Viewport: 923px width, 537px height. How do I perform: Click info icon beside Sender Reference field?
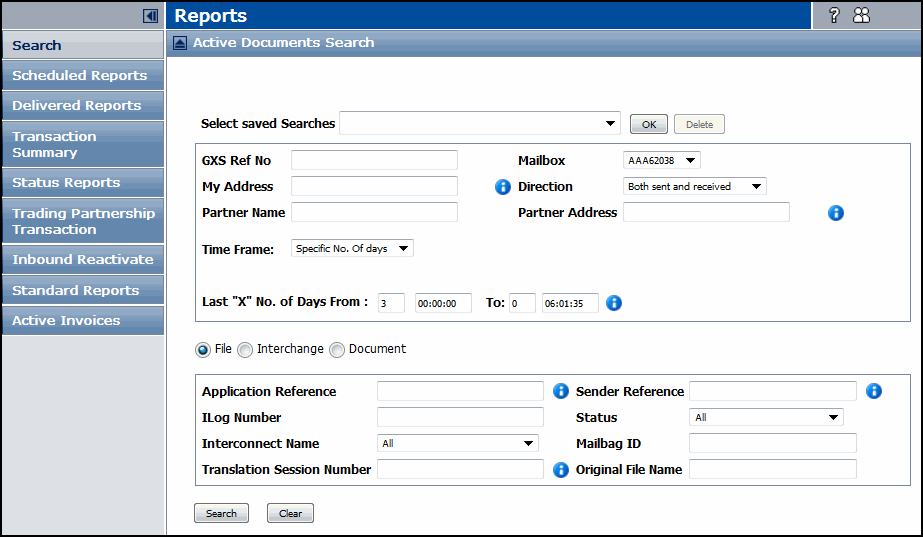(873, 392)
